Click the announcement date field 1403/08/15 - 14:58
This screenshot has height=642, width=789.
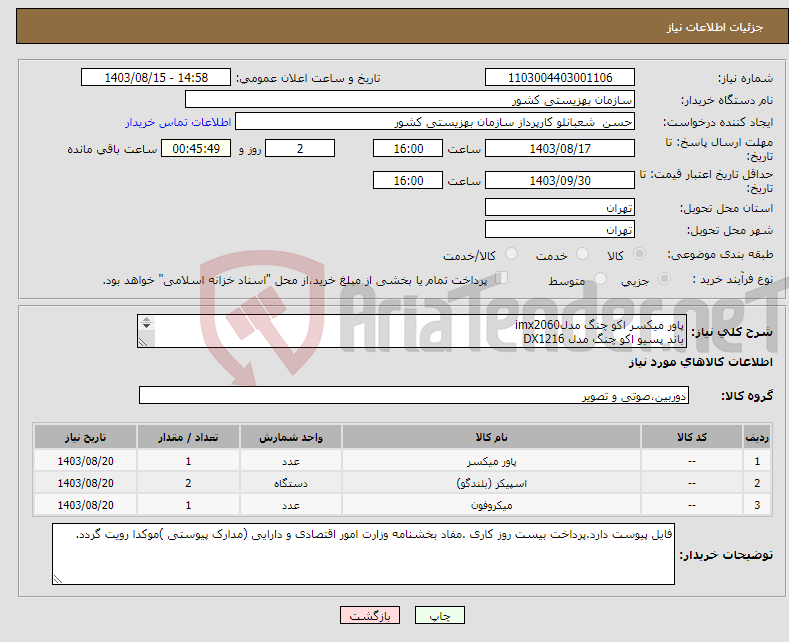(156, 77)
